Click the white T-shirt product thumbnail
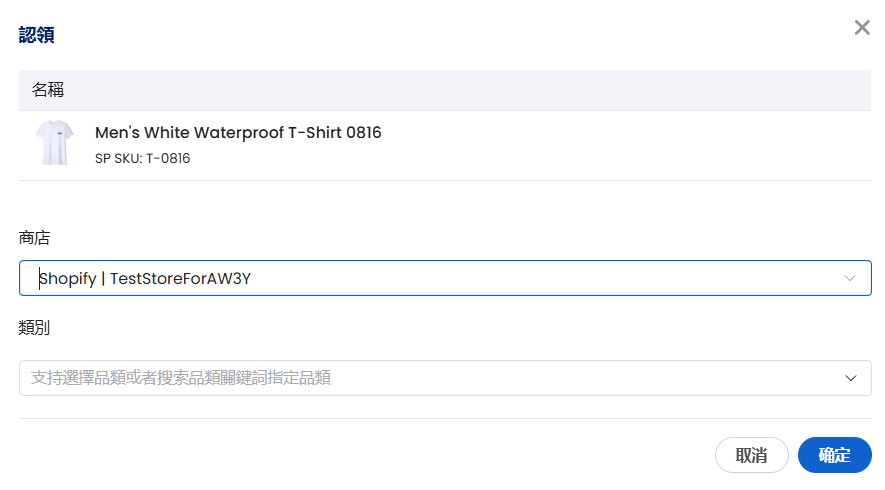 54,143
